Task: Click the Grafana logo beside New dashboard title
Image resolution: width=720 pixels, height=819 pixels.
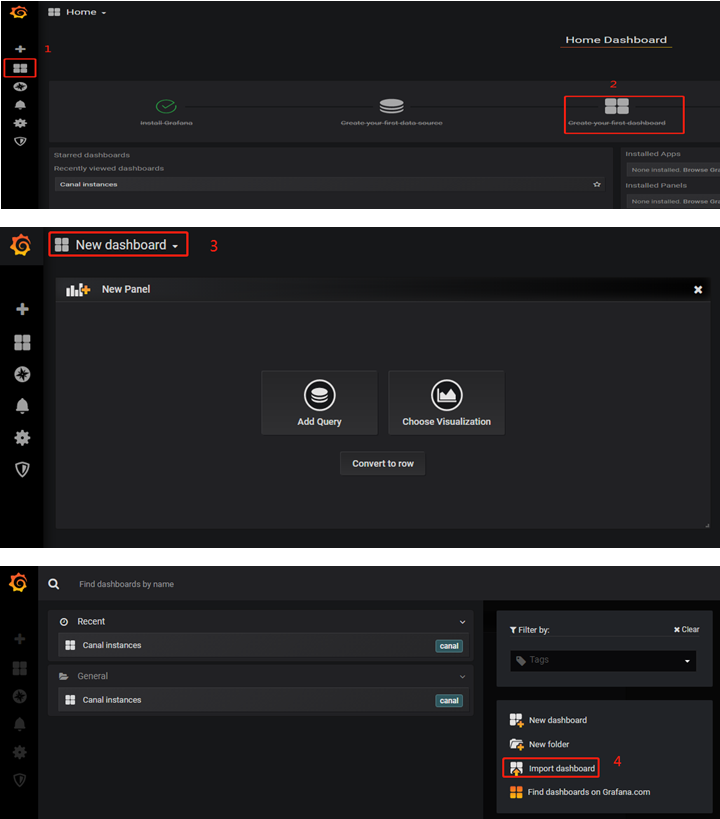Action: (21, 245)
